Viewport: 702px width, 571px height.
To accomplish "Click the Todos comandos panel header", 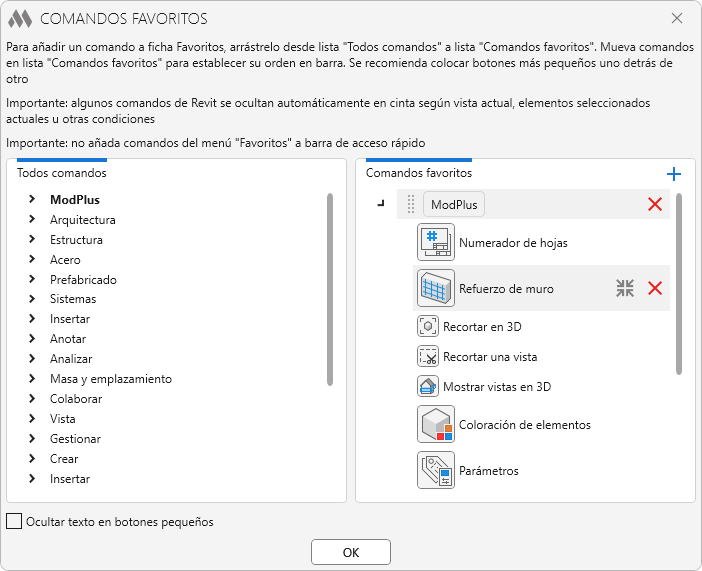I will coord(62,173).
